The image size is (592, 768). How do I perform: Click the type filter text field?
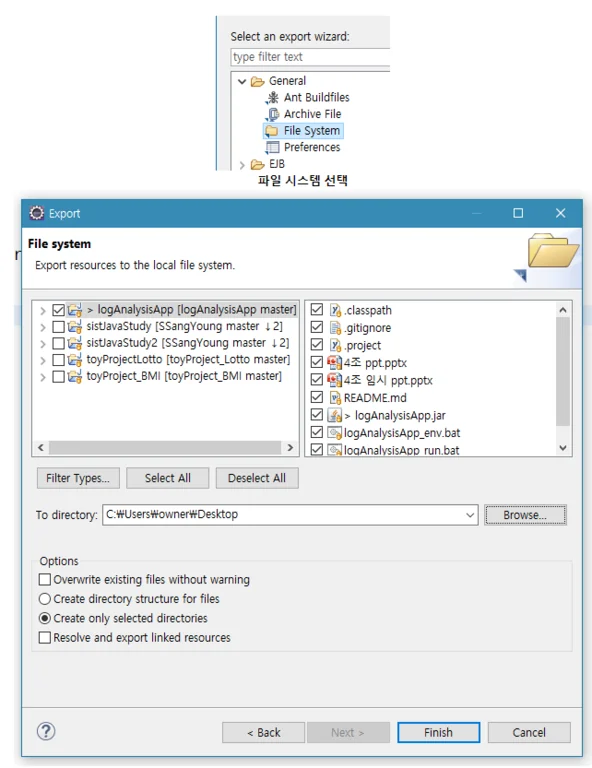pyautogui.click(x=310, y=57)
